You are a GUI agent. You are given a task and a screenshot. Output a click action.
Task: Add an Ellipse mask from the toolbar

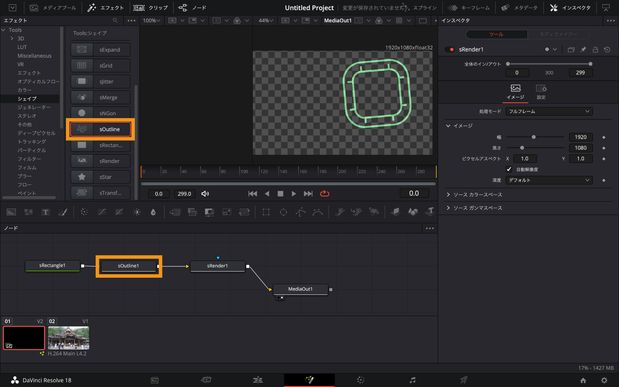pos(283,212)
